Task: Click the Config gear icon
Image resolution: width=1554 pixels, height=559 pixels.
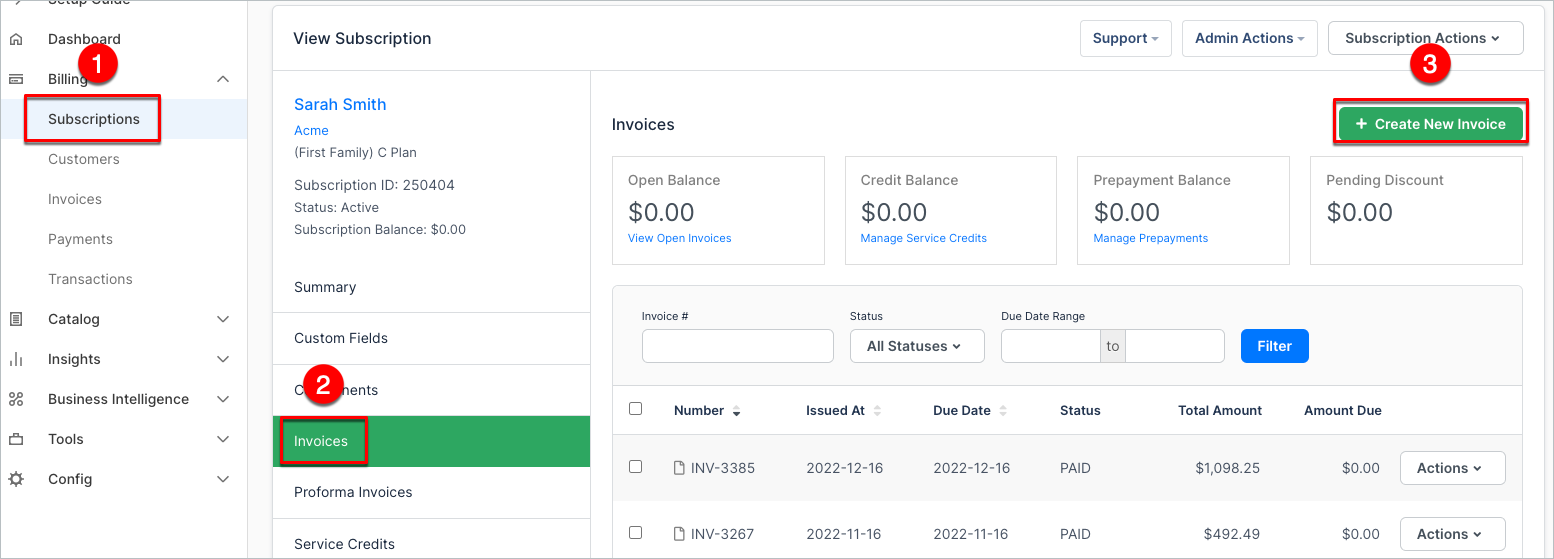Action: pos(16,479)
